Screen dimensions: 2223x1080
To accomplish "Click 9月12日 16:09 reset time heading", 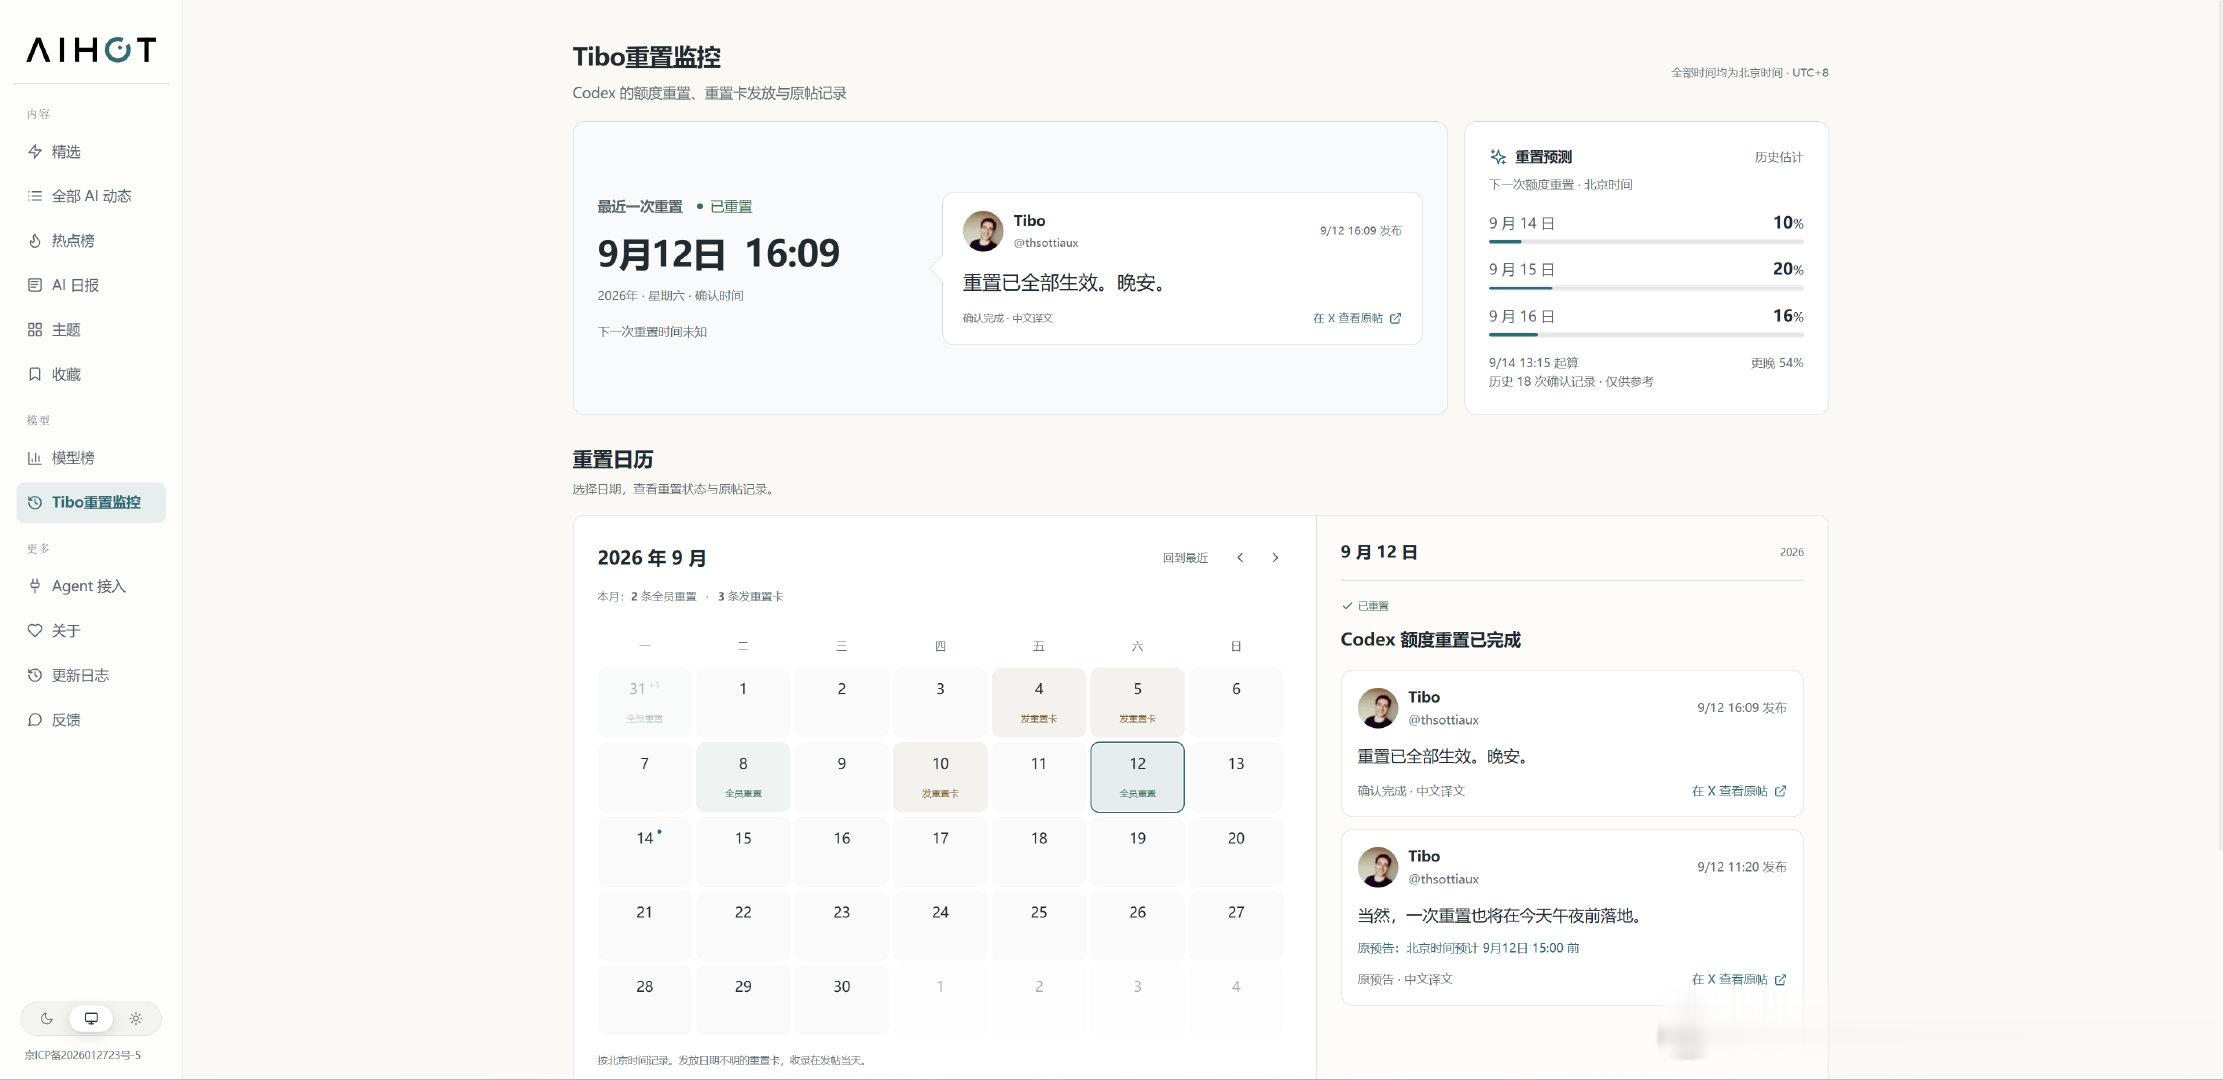I will pyautogui.click(x=718, y=253).
